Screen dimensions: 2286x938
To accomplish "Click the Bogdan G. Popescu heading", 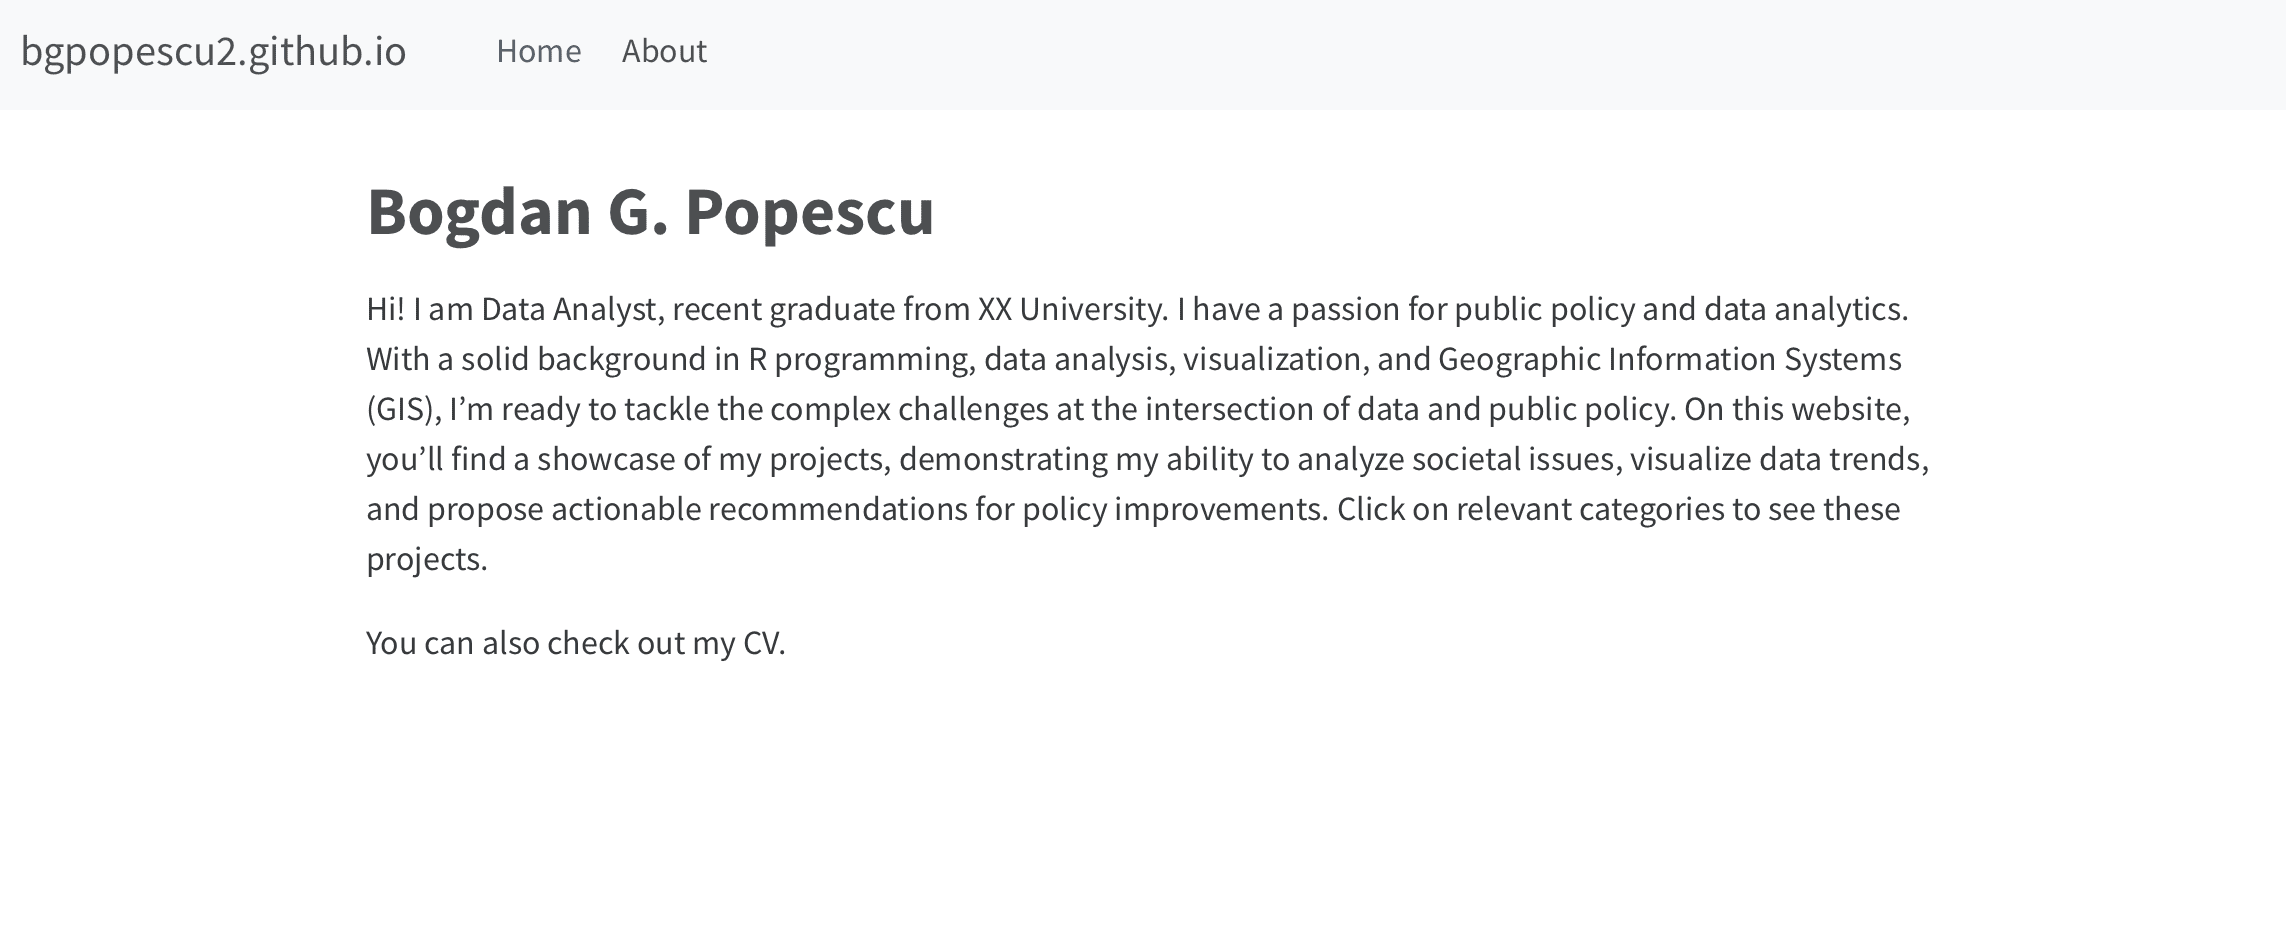I will coord(650,212).
